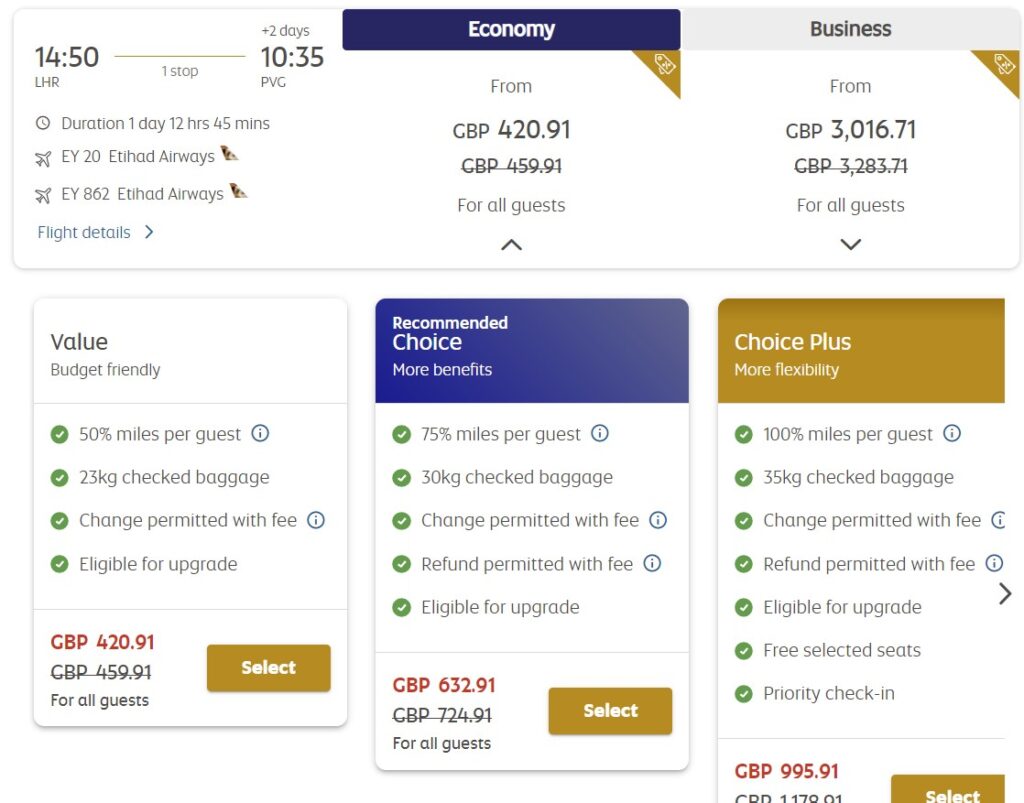Click info icon for Choice refund permitted fee

click(652, 563)
